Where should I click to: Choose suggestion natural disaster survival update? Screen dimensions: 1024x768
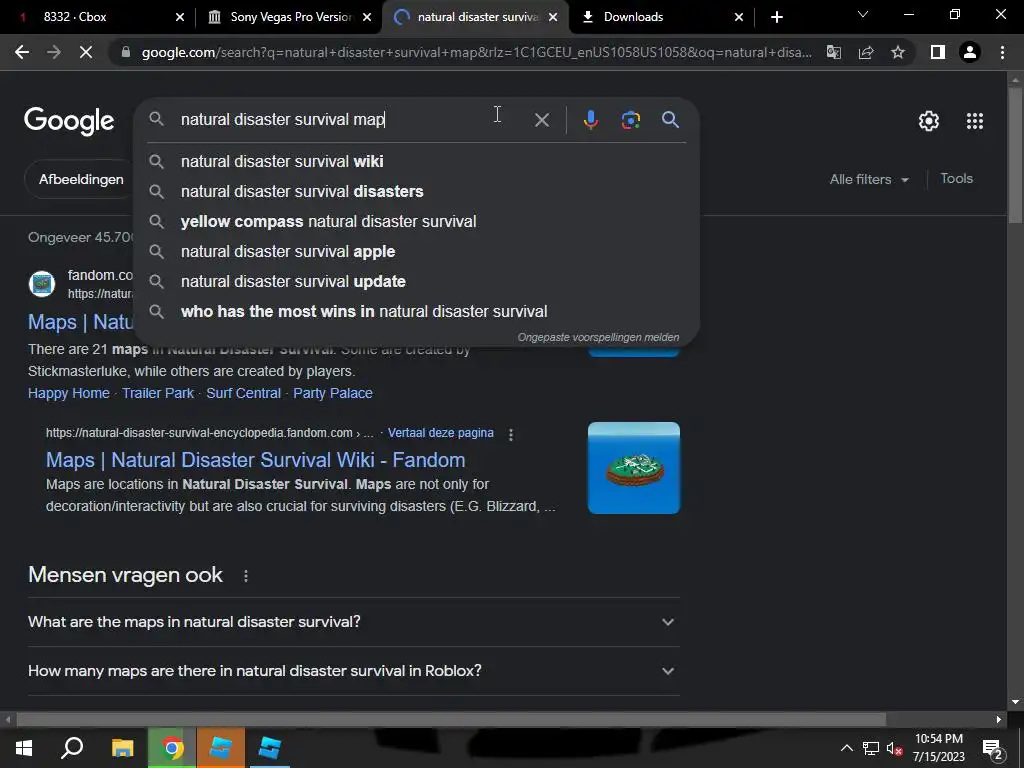point(416,281)
